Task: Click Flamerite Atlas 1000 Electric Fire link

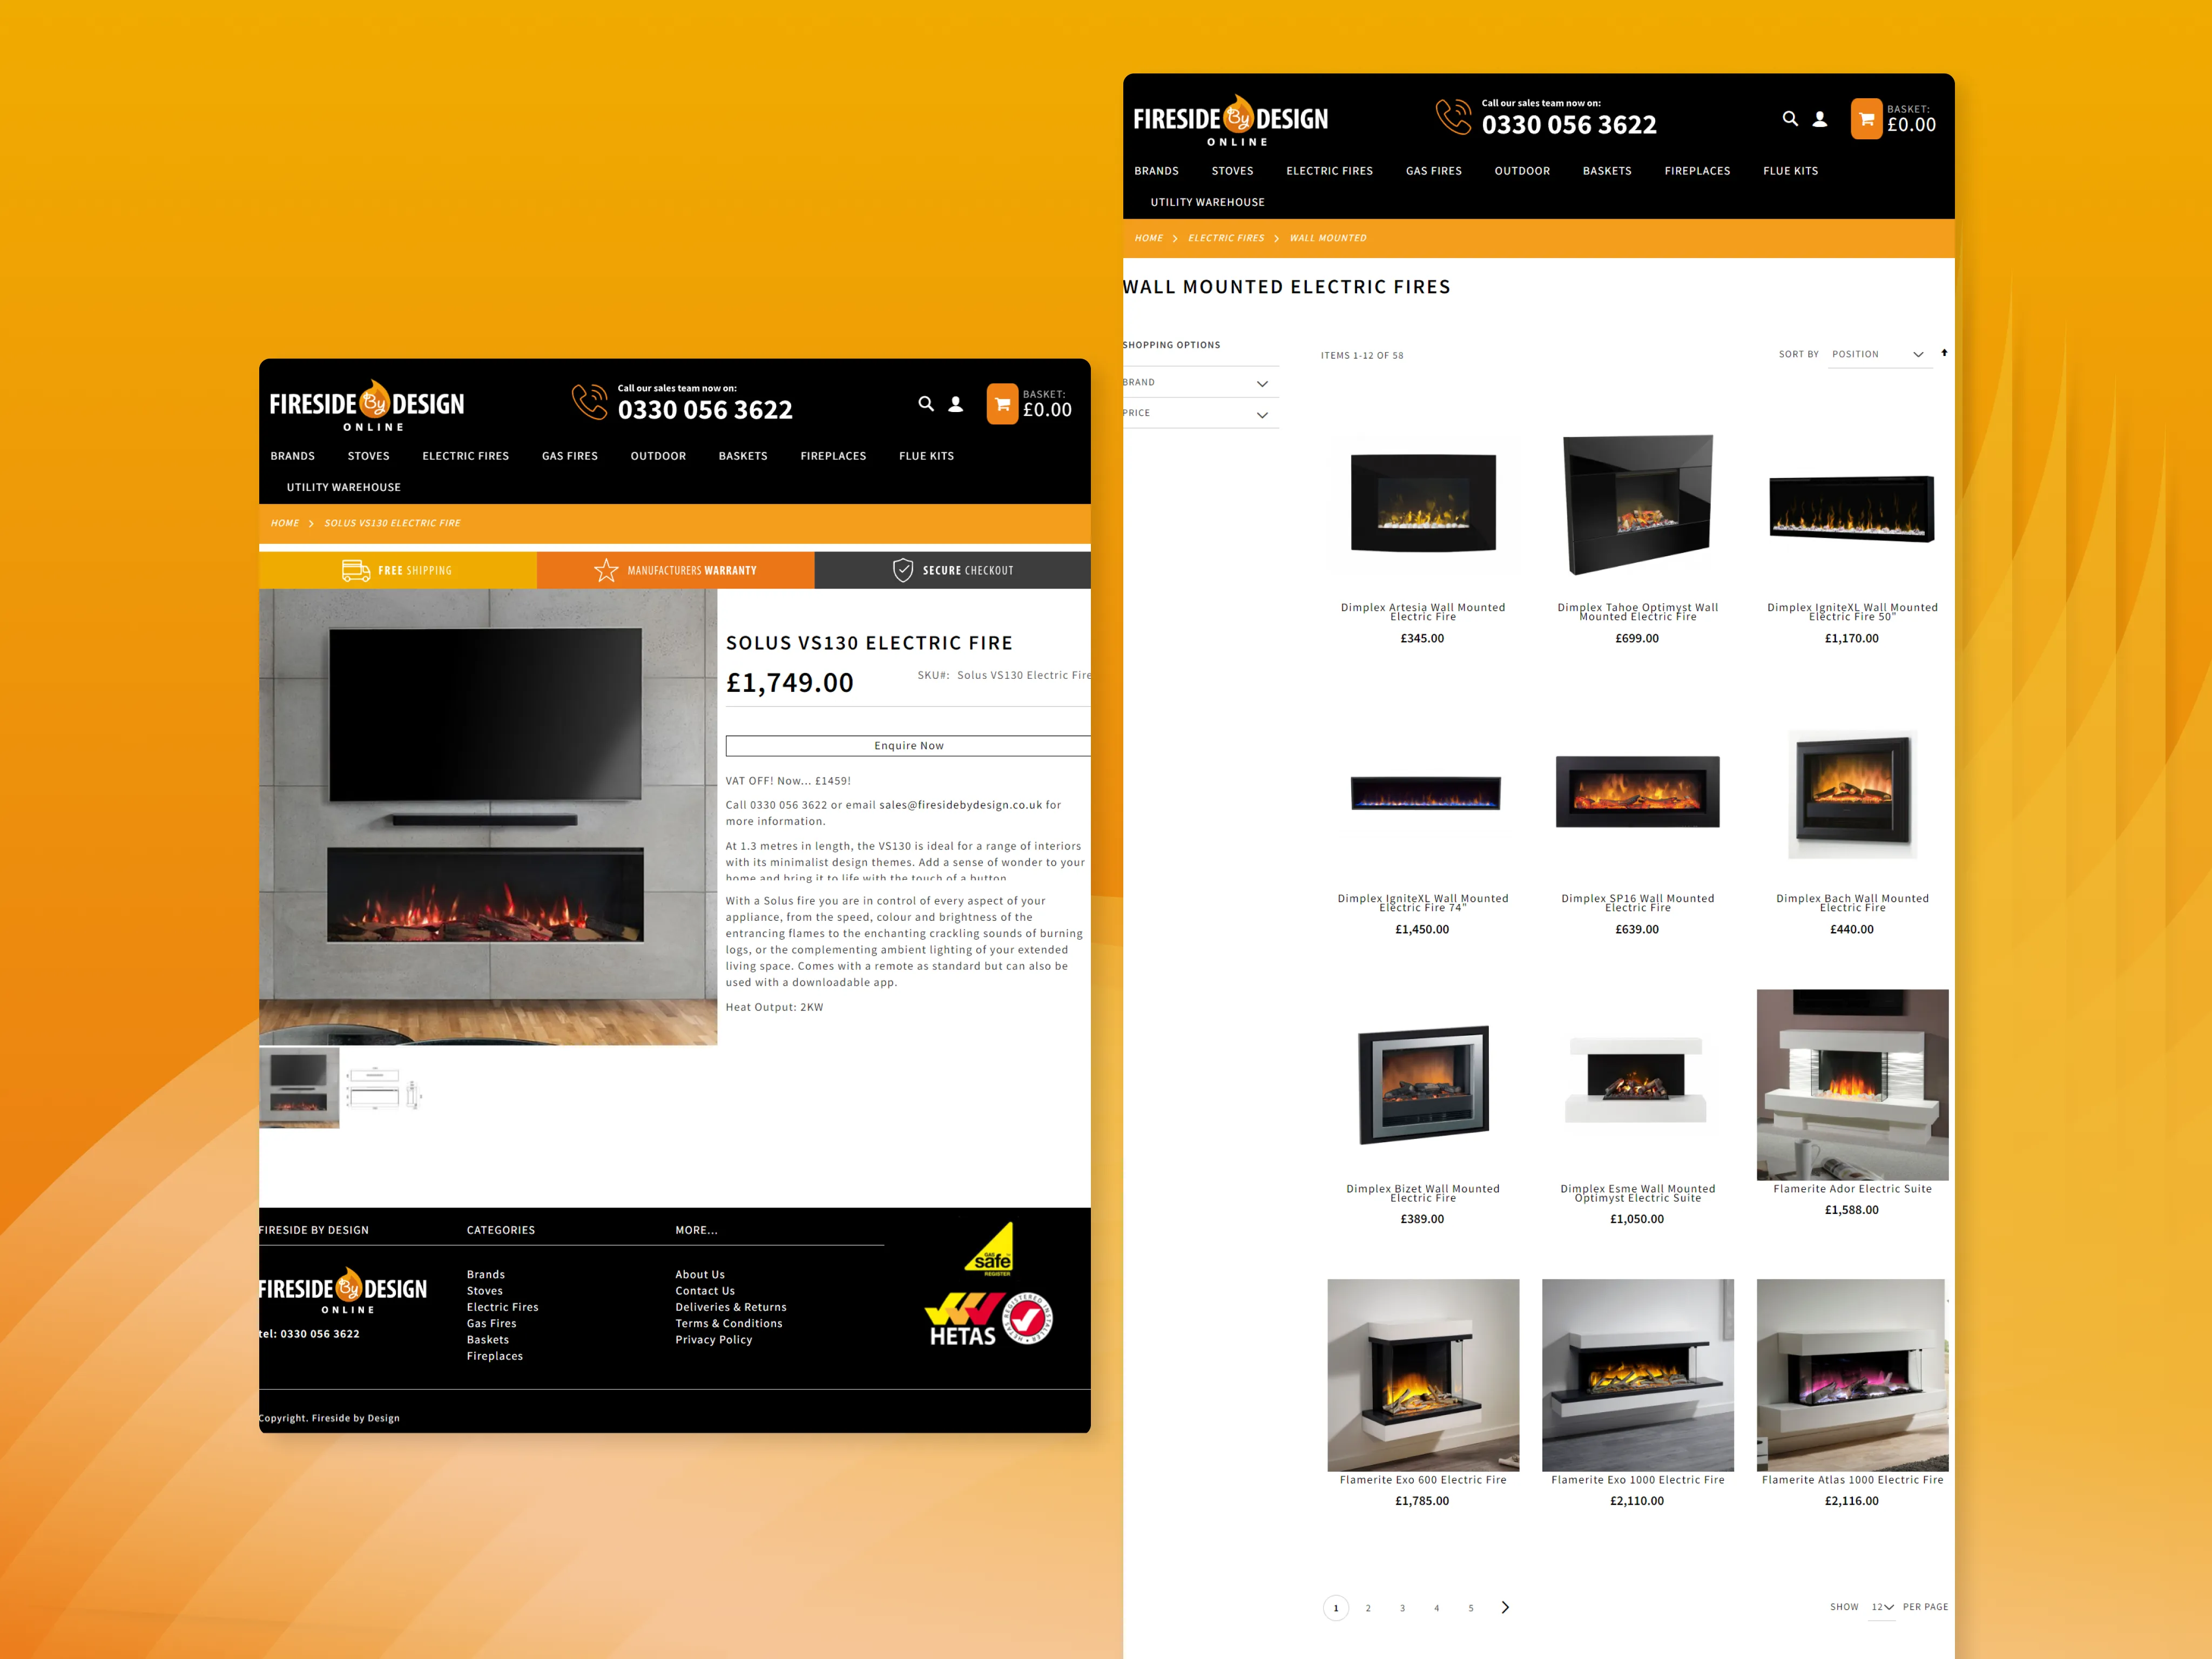Action: tap(1851, 1480)
